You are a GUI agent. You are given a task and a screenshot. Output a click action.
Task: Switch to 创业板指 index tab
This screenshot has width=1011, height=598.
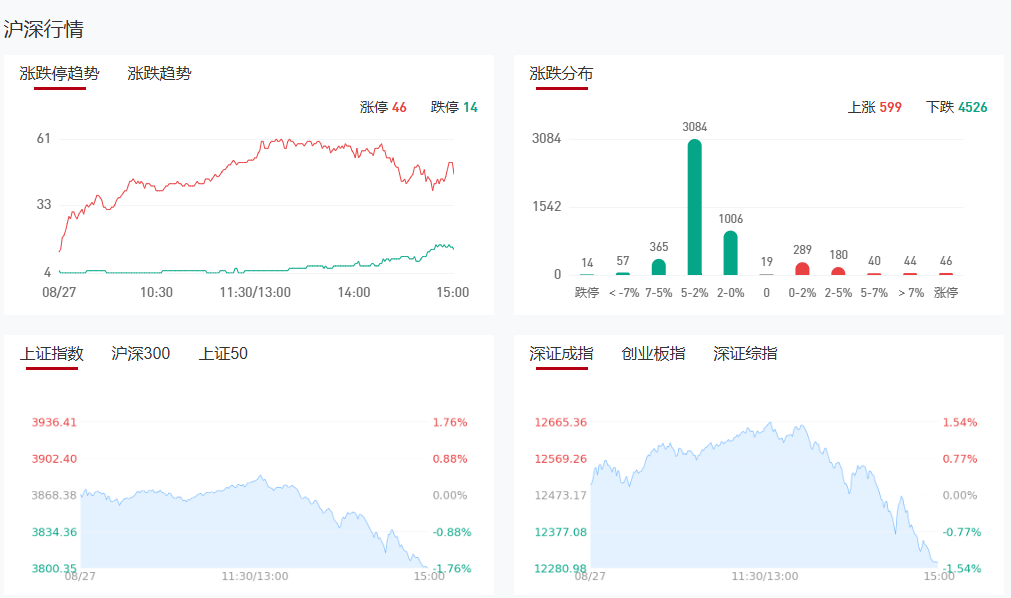(653, 354)
